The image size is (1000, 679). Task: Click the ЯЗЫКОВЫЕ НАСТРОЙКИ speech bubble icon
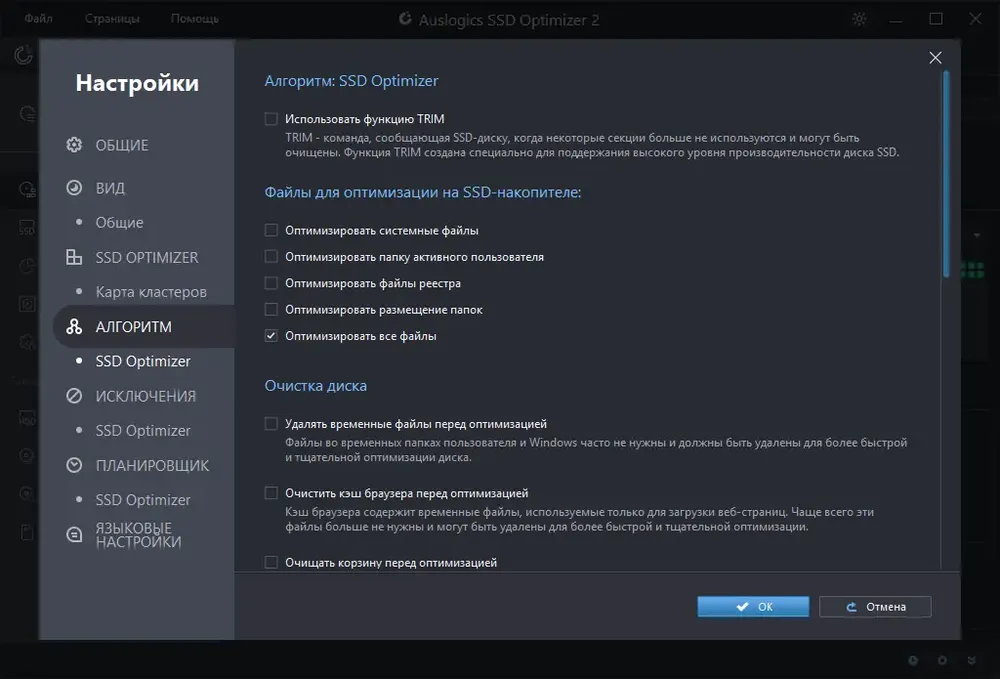[74, 534]
